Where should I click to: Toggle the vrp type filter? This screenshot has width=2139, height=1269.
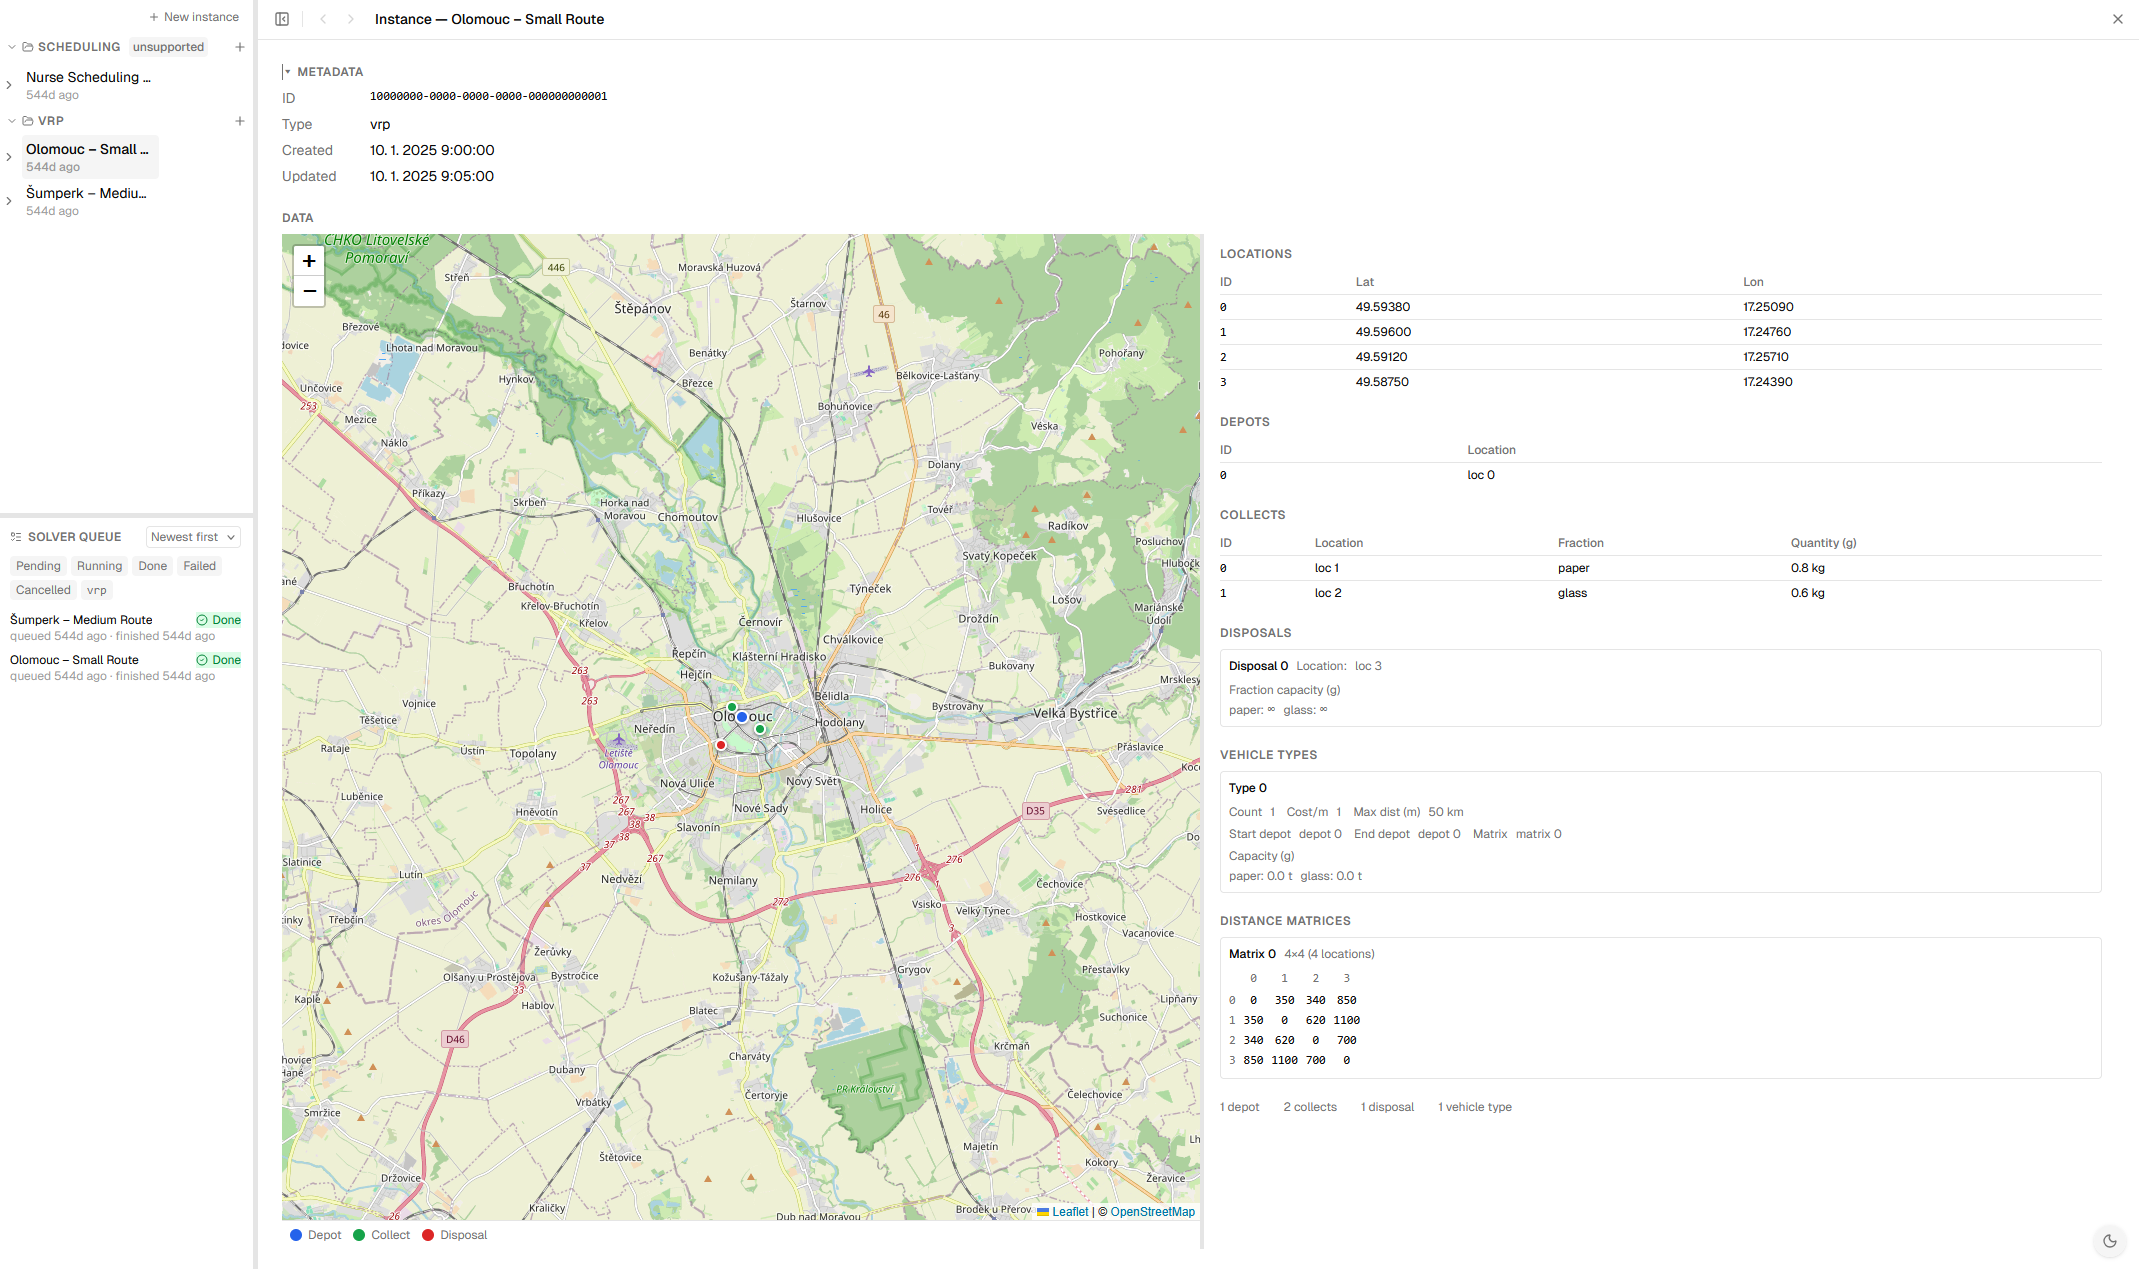tap(97, 590)
